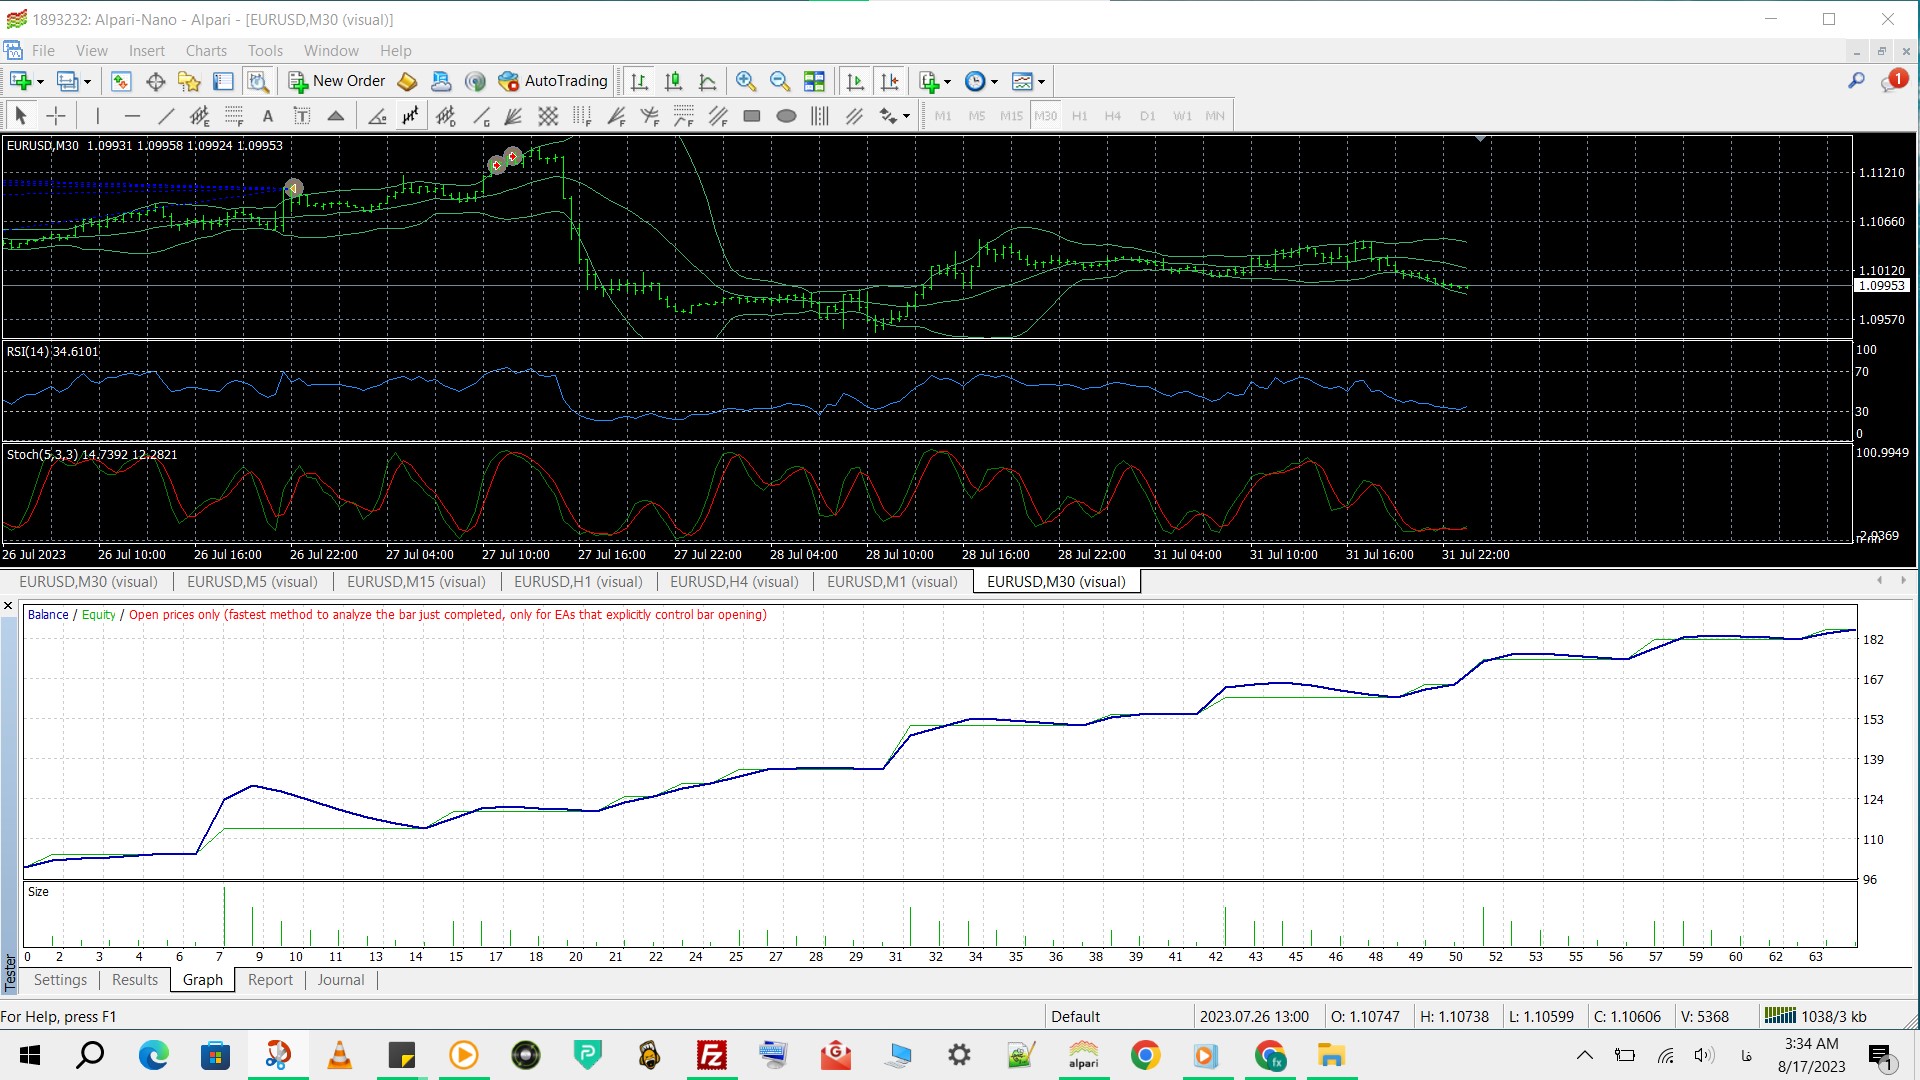The image size is (1920, 1080).
Task: Expand the Indicators list dropdown arrow
Action: coord(947,82)
